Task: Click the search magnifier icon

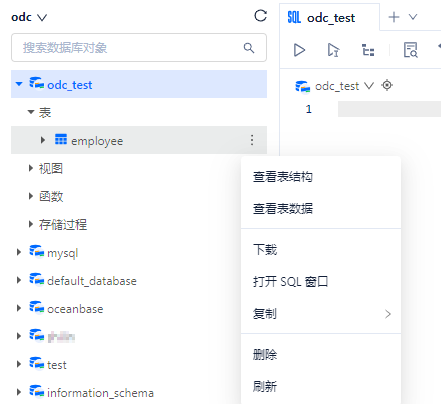Action: tap(249, 48)
